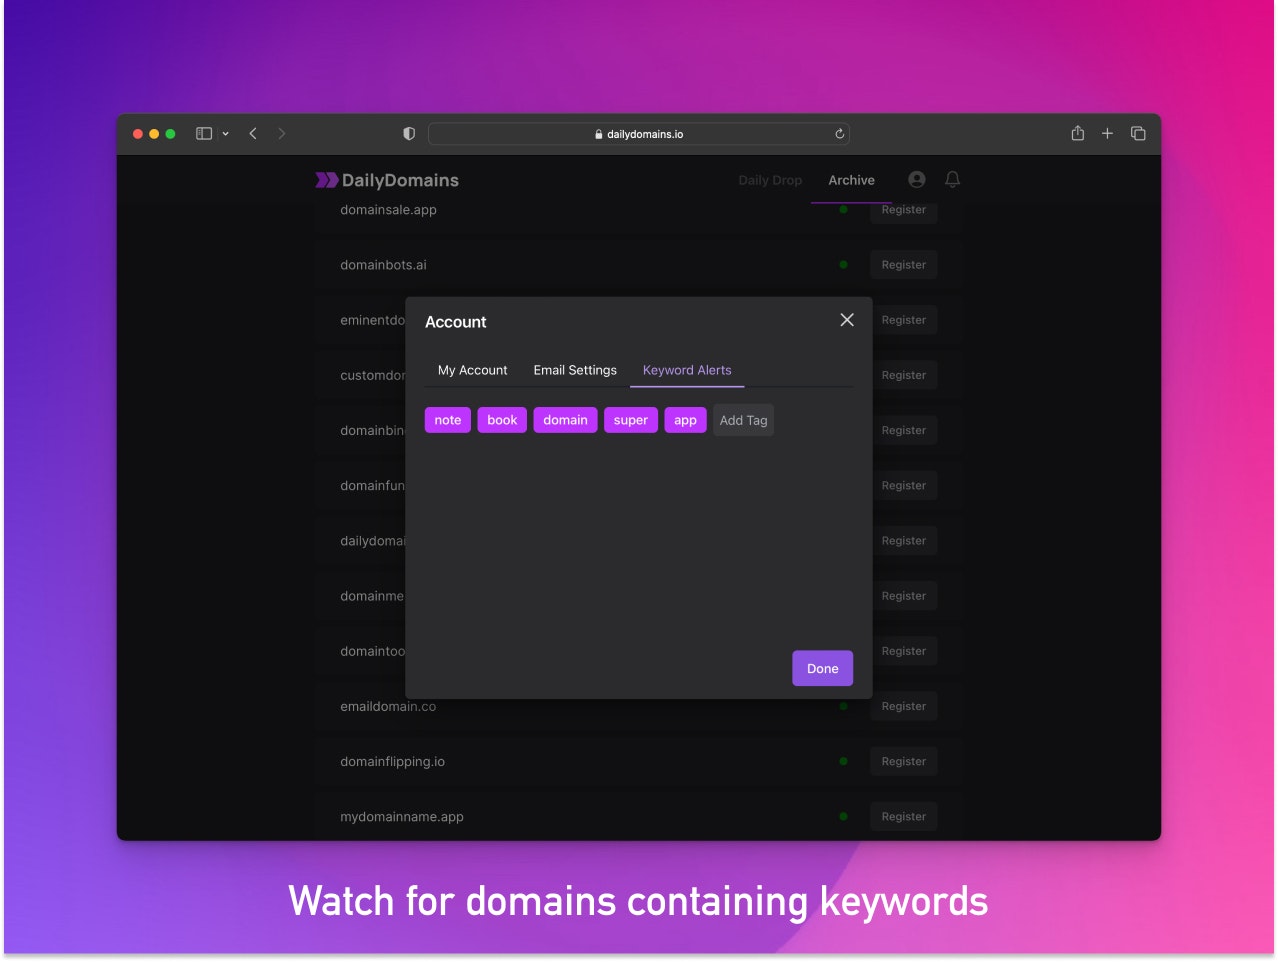Open the sidebar options chevron dropdown

pyautogui.click(x=225, y=133)
